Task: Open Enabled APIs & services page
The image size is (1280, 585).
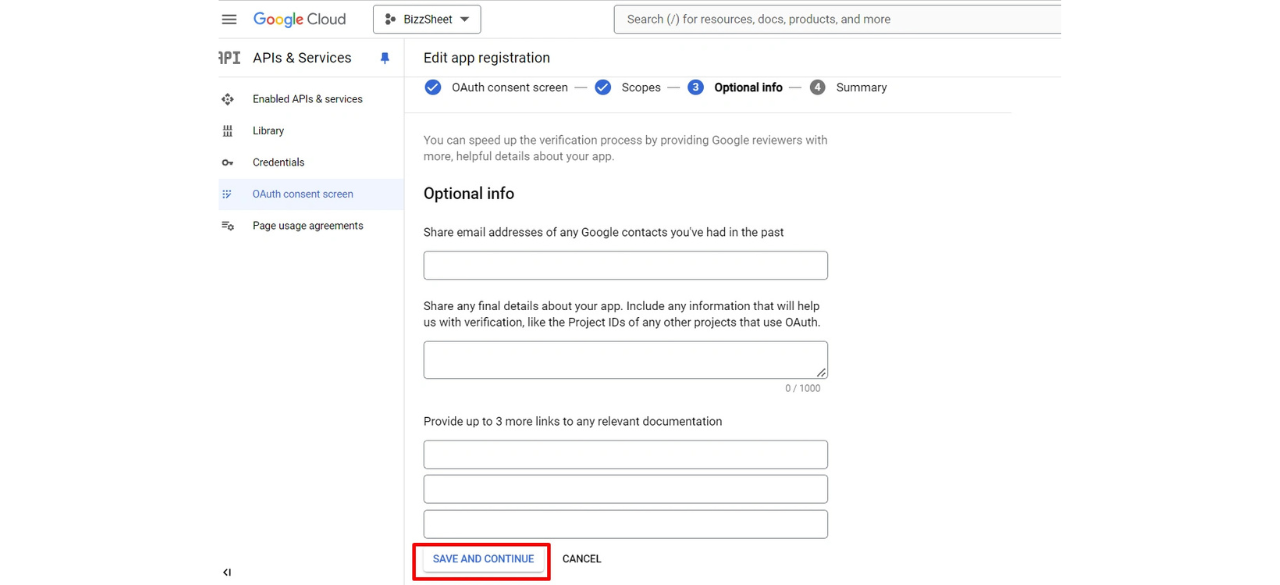Action: pos(307,99)
